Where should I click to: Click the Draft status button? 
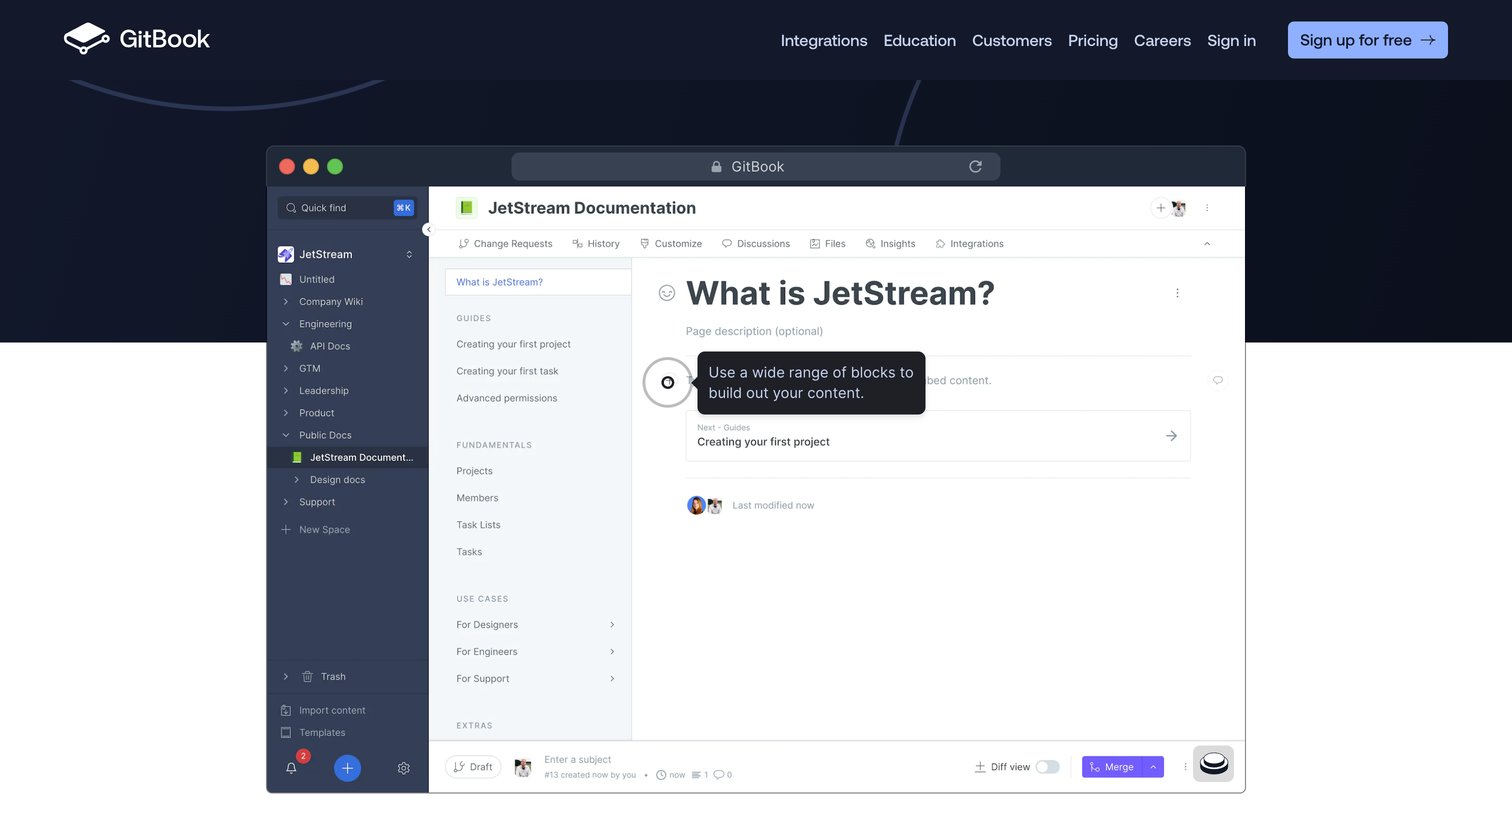coord(473,767)
